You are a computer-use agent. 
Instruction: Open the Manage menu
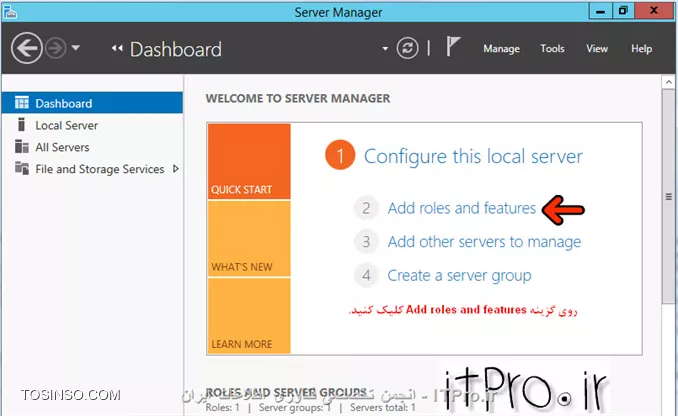(x=501, y=49)
